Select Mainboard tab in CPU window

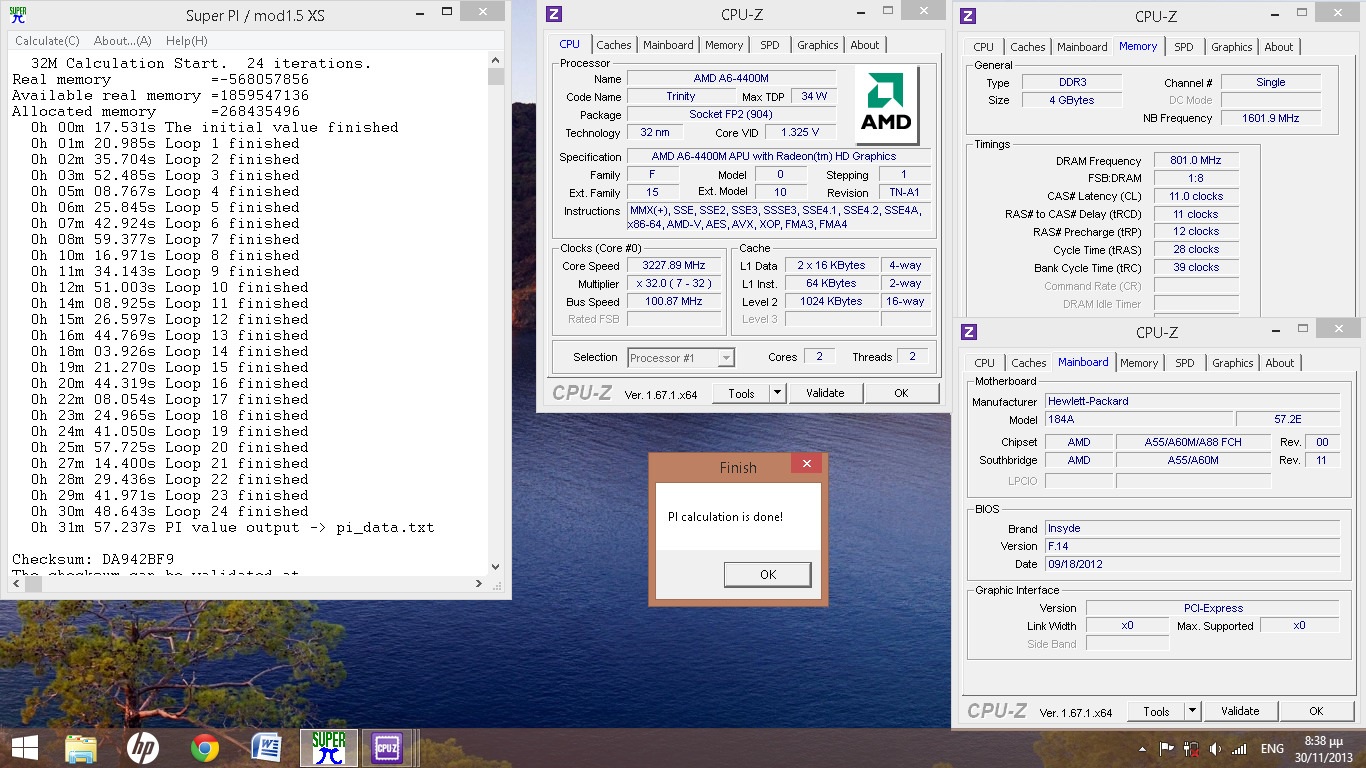pyautogui.click(x=668, y=45)
